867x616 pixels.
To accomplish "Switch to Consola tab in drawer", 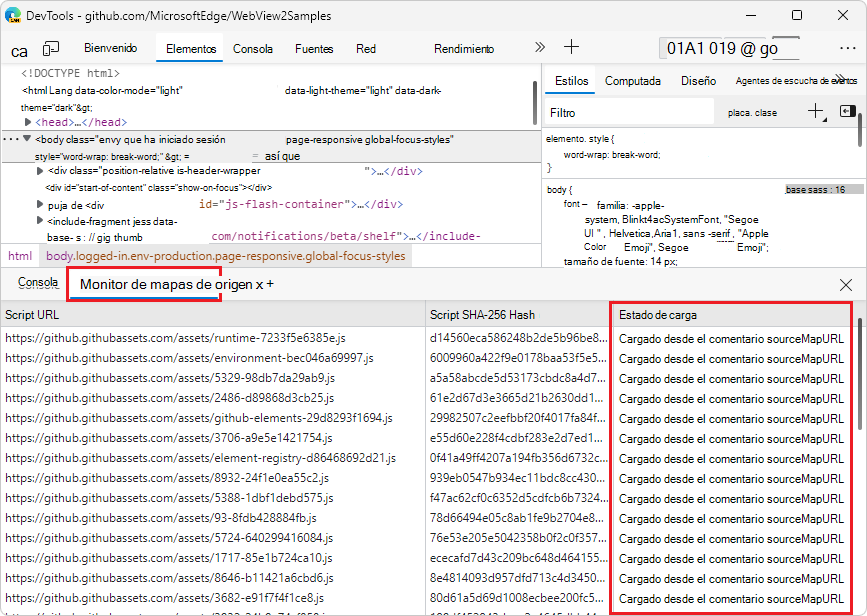I will (x=38, y=283).
